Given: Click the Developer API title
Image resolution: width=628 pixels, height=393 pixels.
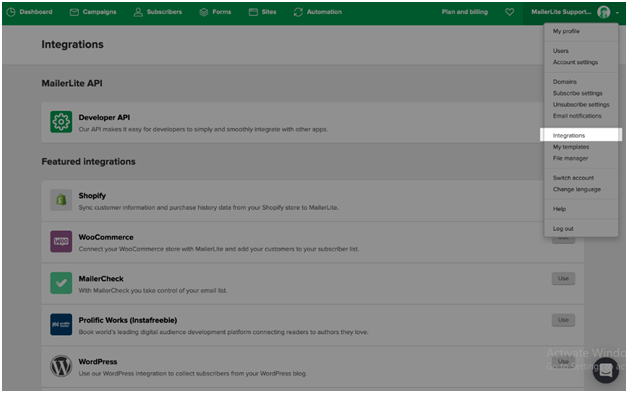Looking at the screenshot, I should click(104, 117).
